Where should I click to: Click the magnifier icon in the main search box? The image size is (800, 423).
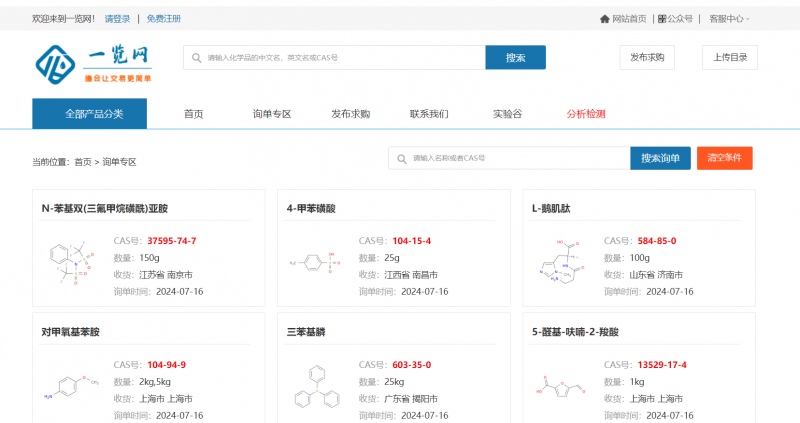(x=196, y=58)
